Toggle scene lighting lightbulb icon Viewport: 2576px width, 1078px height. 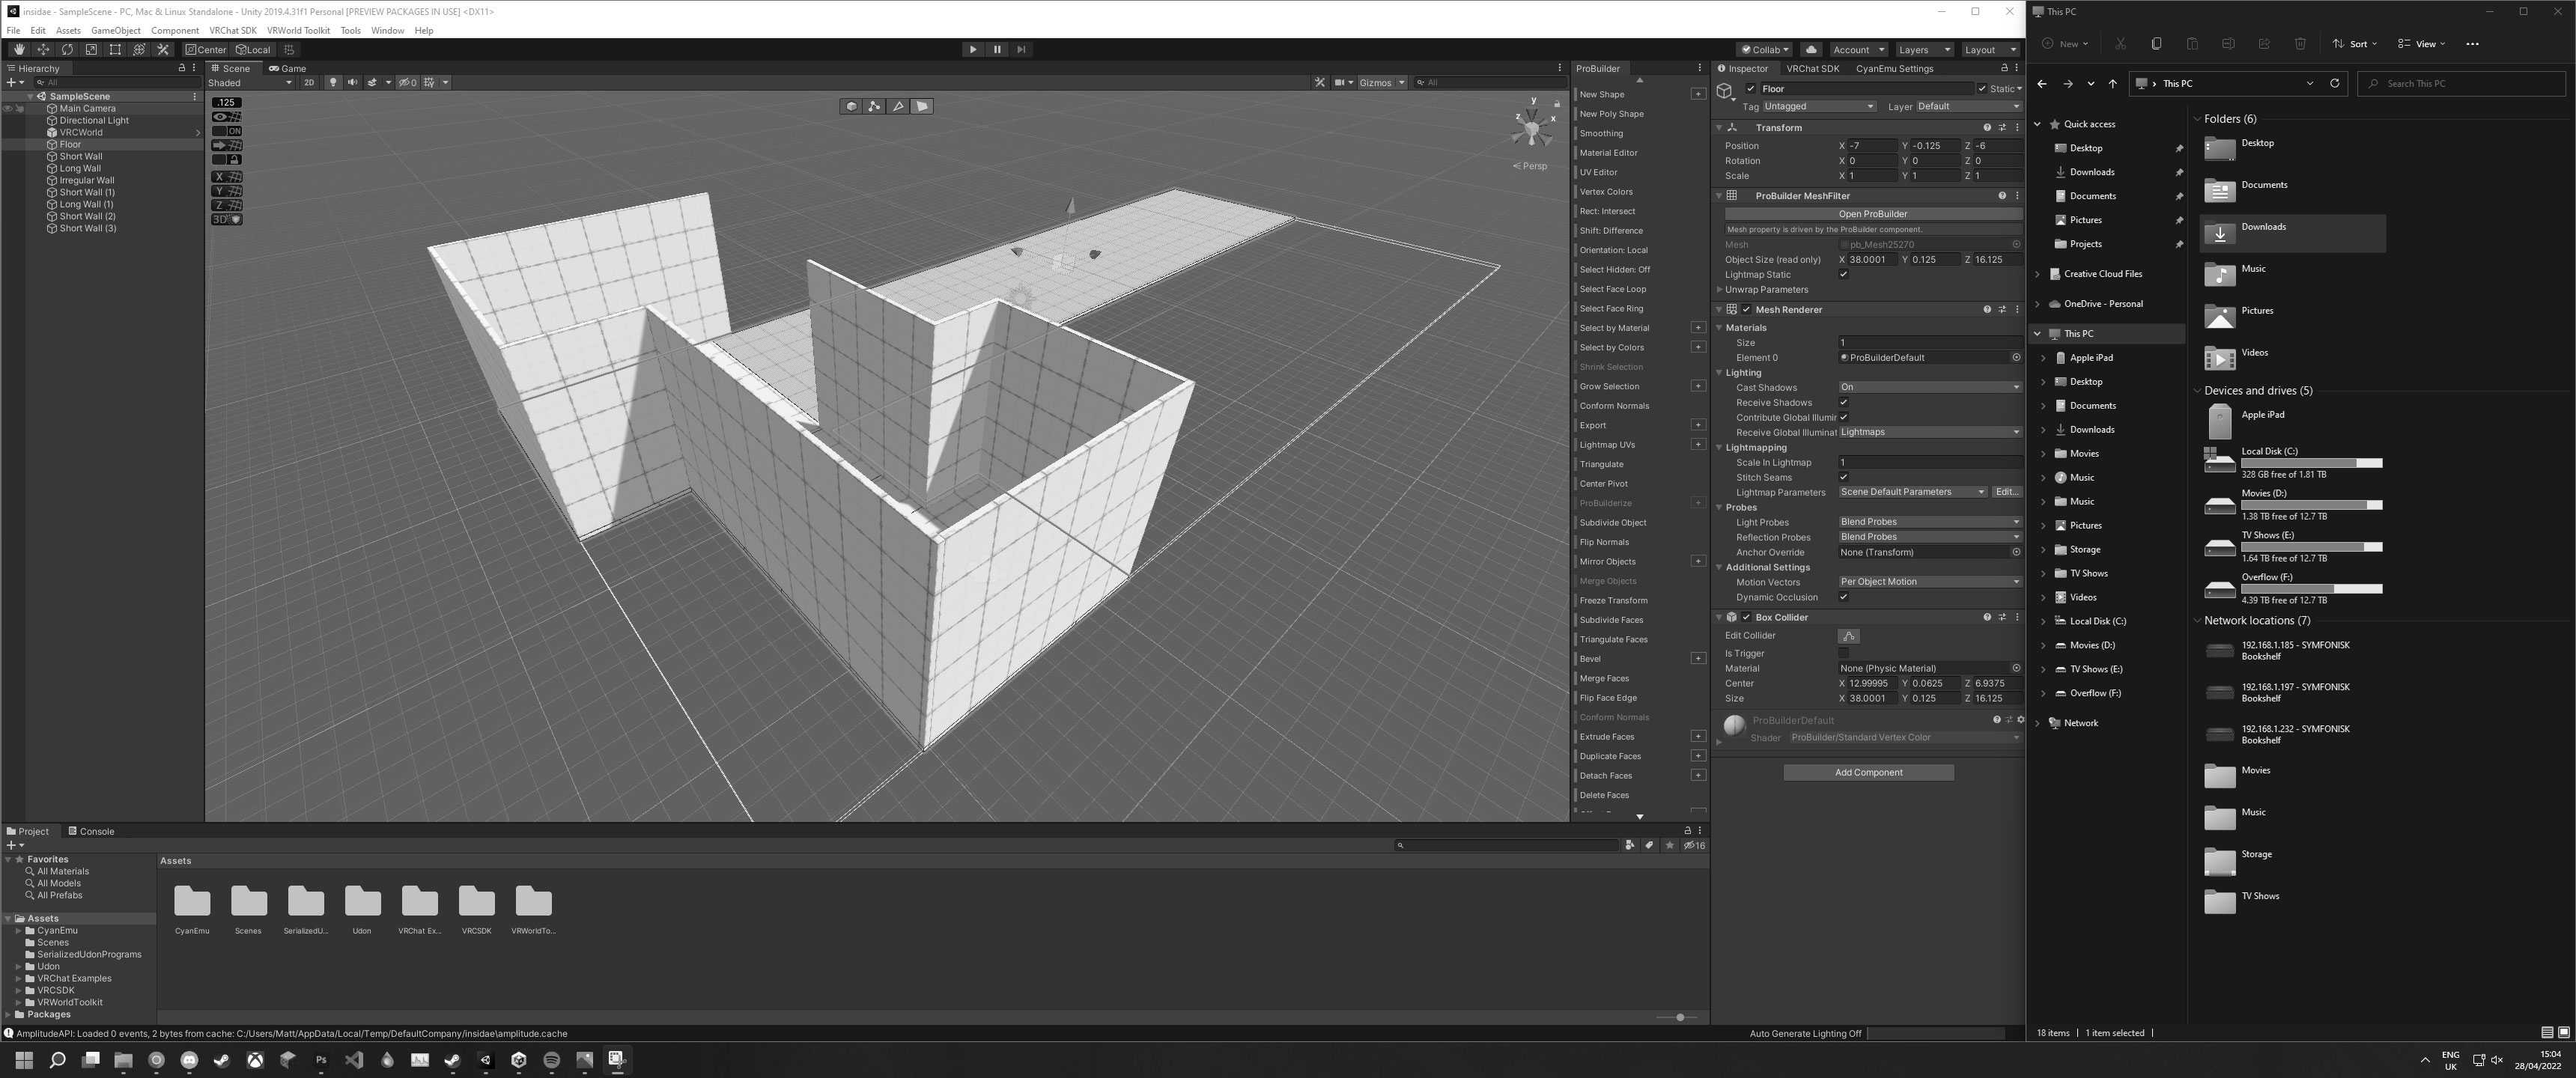coord(333,83)
